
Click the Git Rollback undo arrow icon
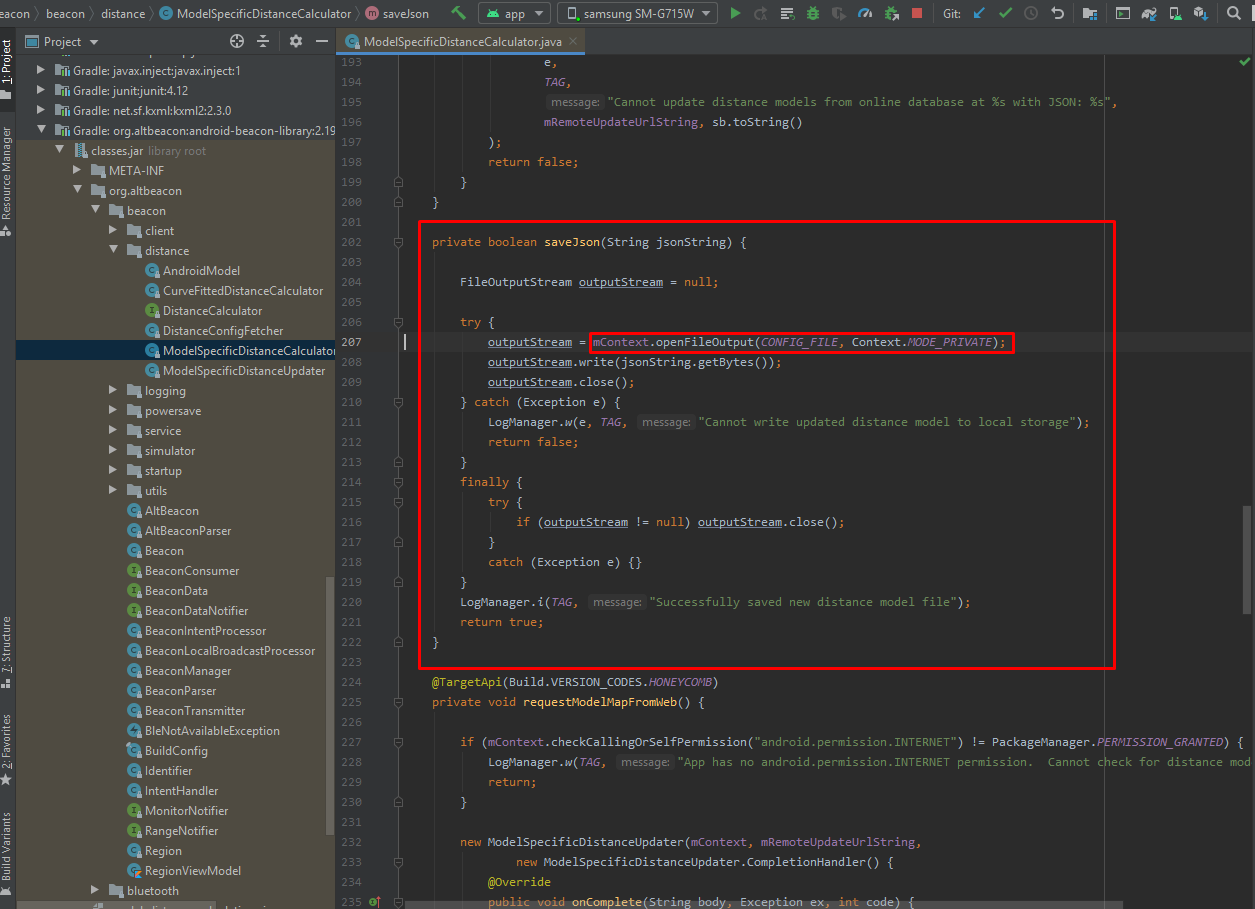coord(1058,14)
